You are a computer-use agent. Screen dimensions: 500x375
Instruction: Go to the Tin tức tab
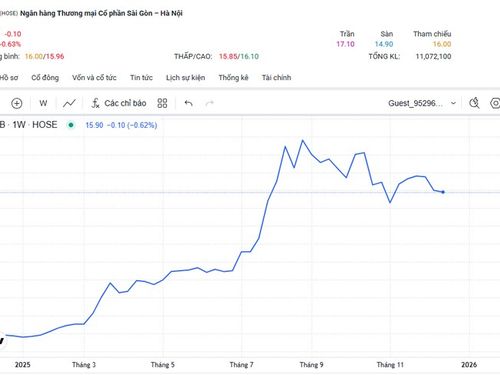(x=141, y=78)
